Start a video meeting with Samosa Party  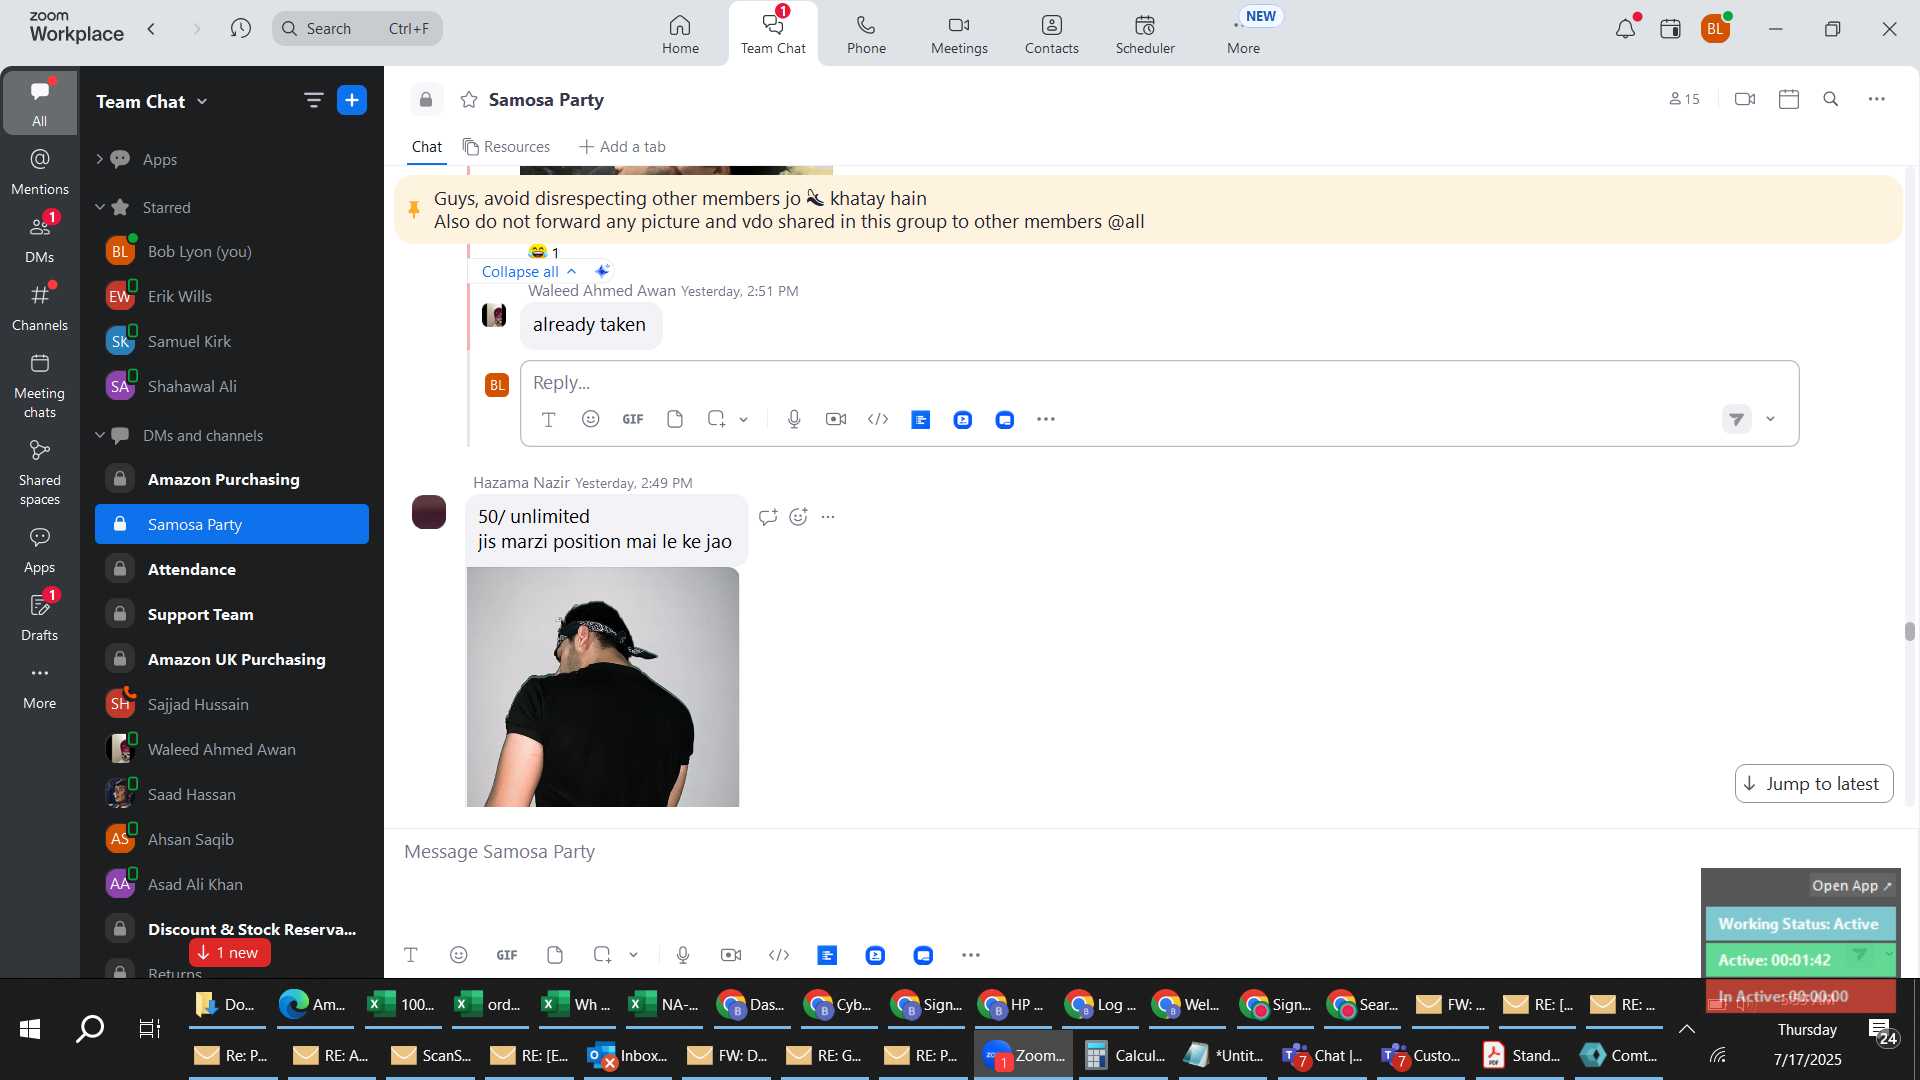(1745, 99)
